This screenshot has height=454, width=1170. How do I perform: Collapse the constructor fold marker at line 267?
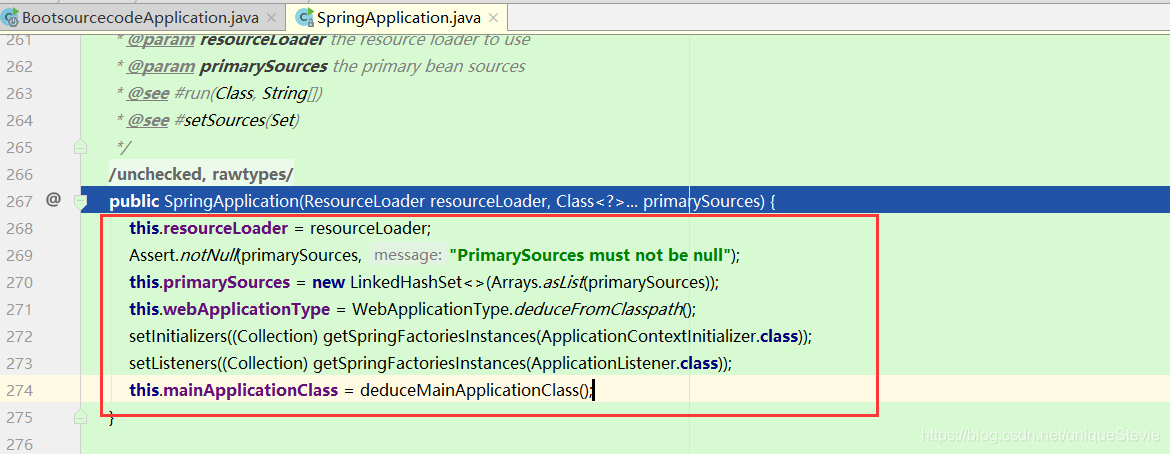(x=81, y=201)
